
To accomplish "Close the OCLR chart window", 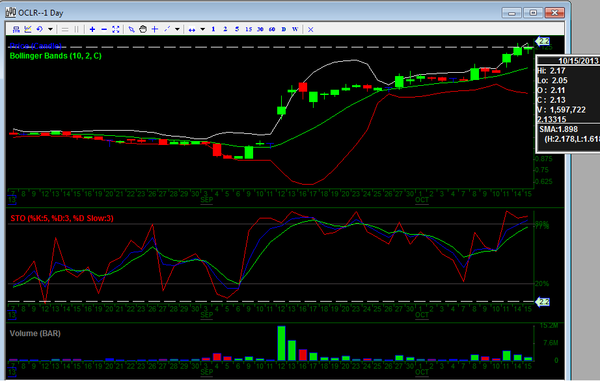I will (554, 13).
